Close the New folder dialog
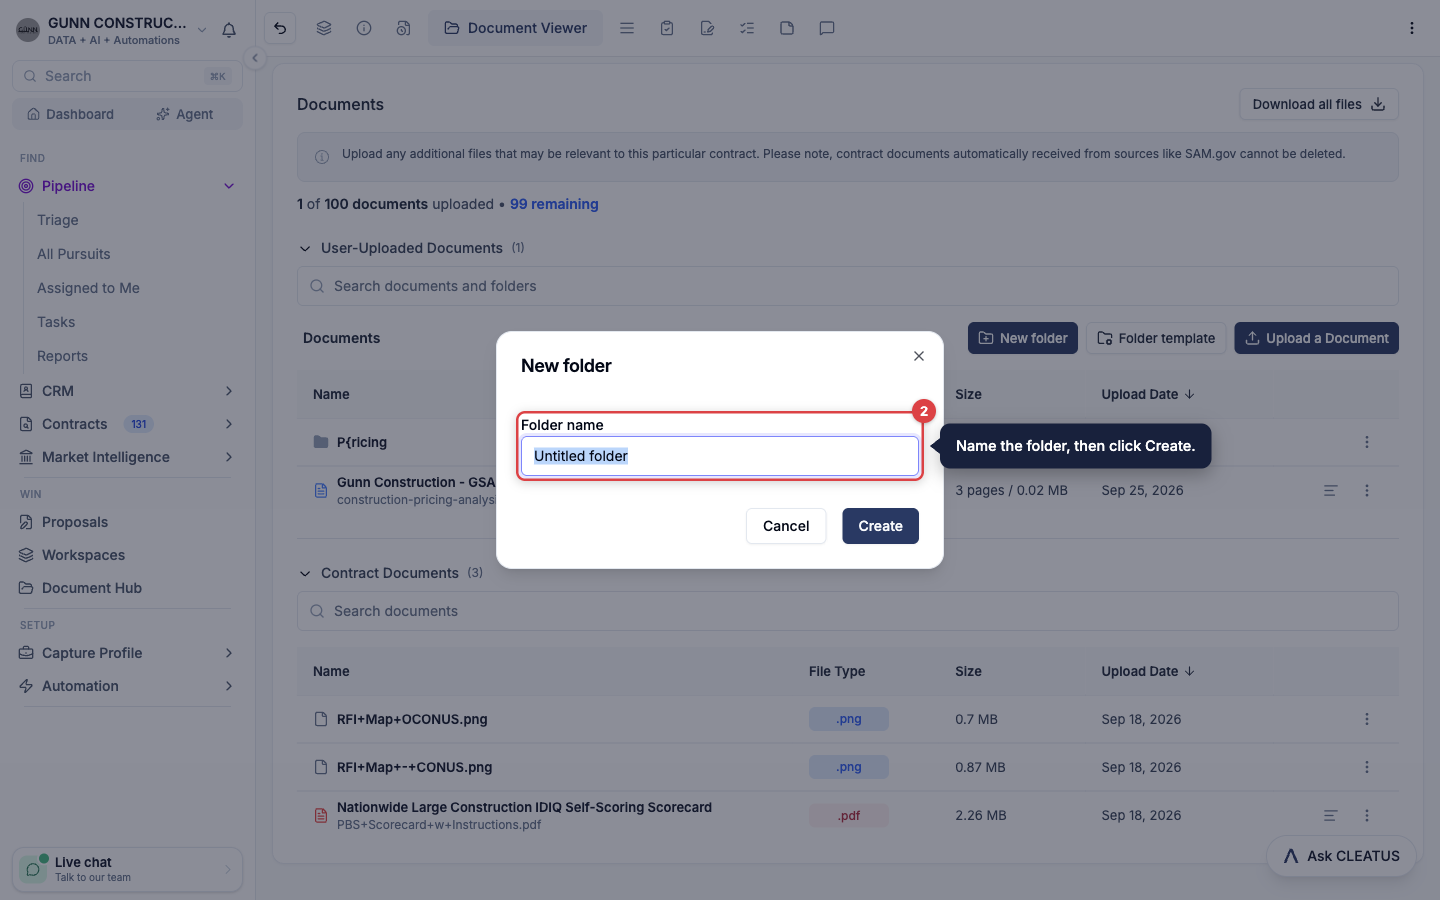The image size is (1440, 900). (x=919, y=356)
